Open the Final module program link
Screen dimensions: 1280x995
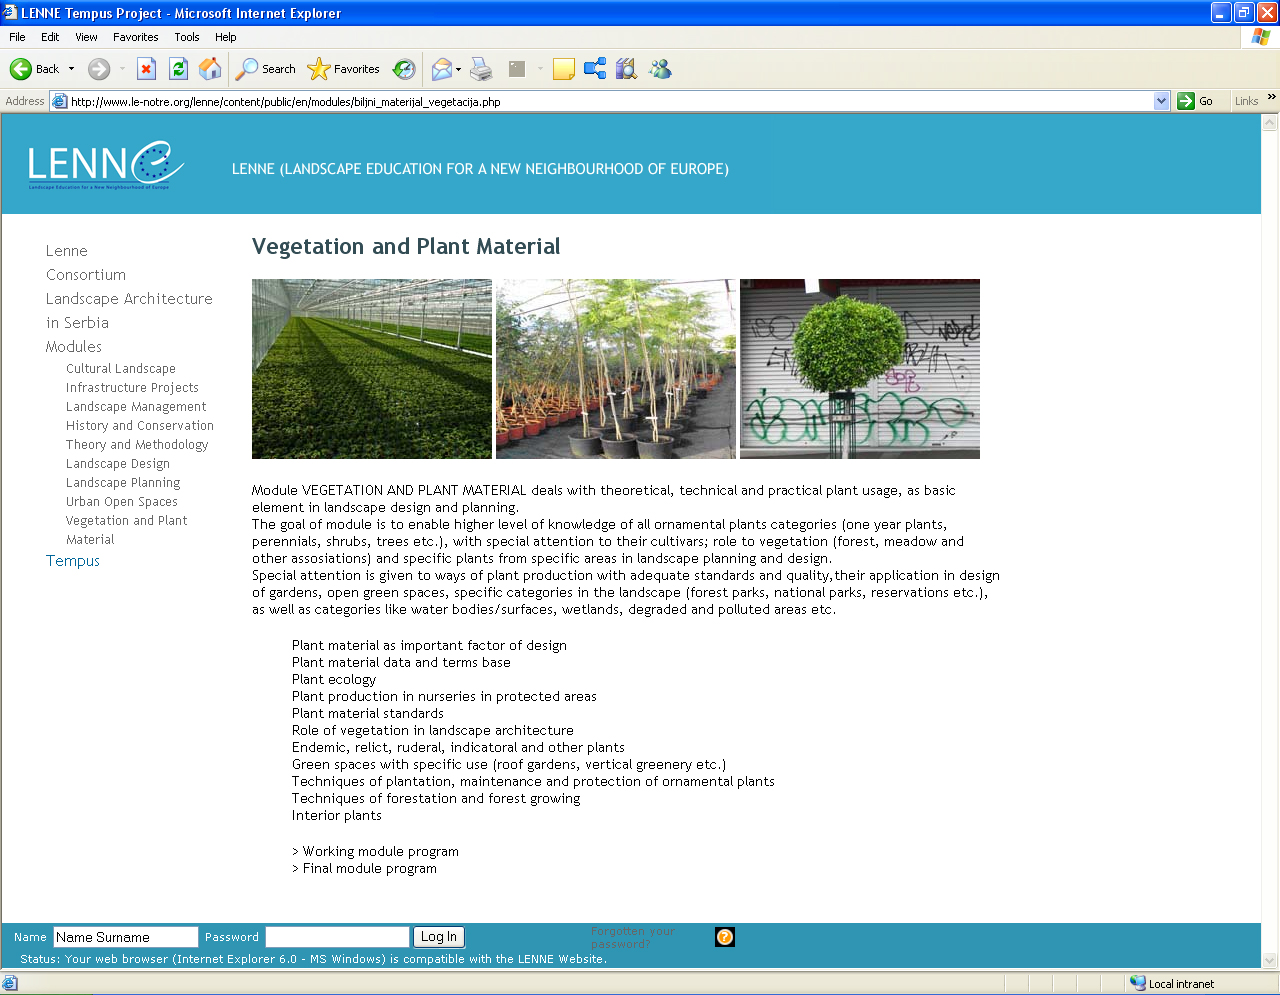369,869
